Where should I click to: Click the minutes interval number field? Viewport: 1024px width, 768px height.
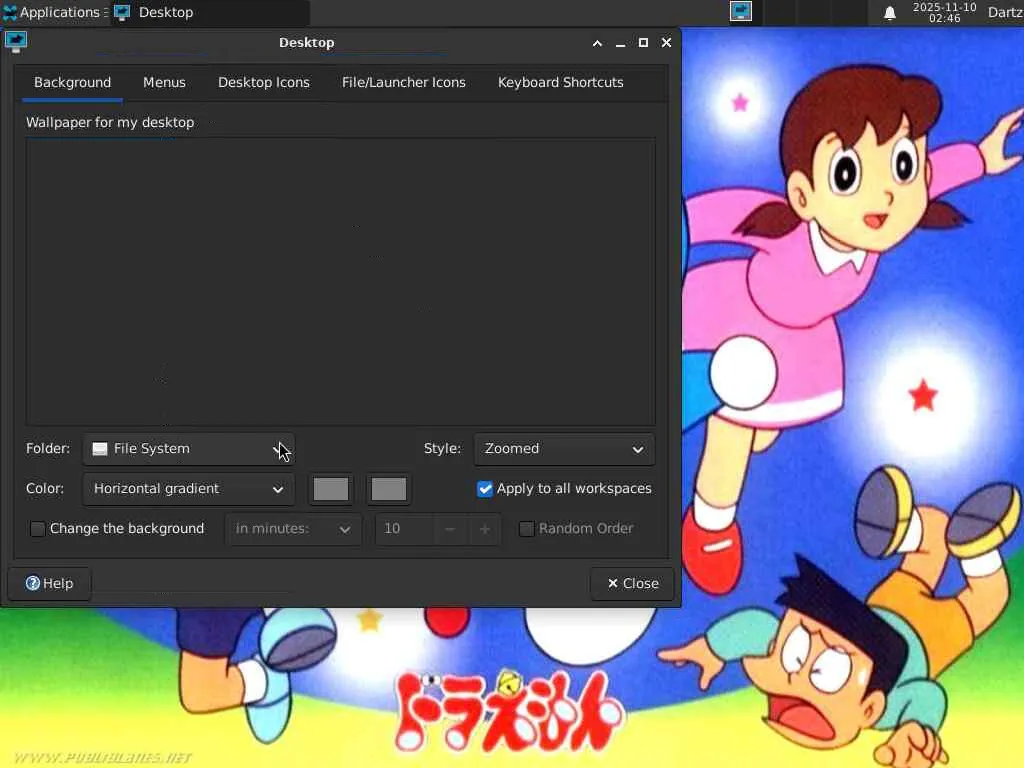click(404, 529)
